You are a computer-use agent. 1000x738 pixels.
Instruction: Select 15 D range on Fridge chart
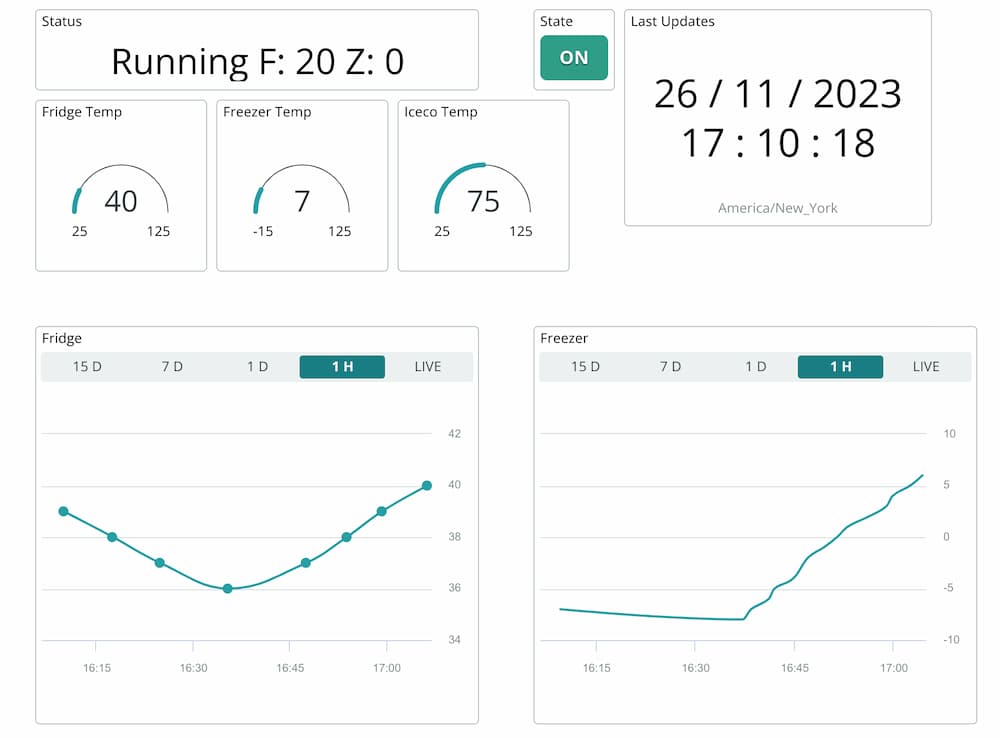(87, 367)
